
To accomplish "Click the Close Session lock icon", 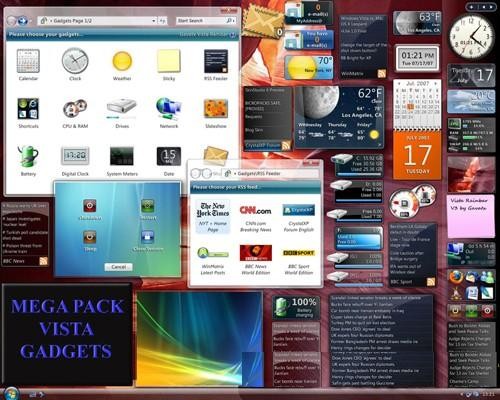I will (x=148, y=237).
